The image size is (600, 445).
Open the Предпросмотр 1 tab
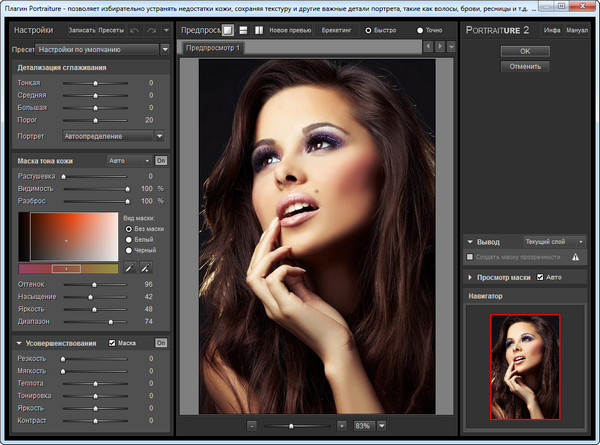click(214, 47)
